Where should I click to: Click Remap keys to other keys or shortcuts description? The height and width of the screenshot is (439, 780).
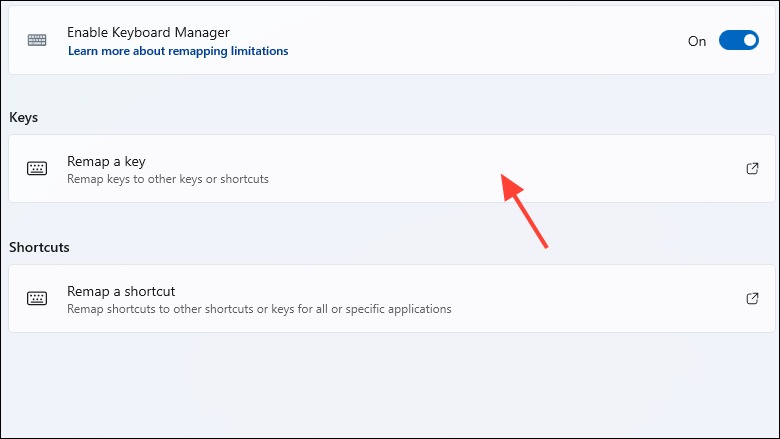(x=168, y=179)
